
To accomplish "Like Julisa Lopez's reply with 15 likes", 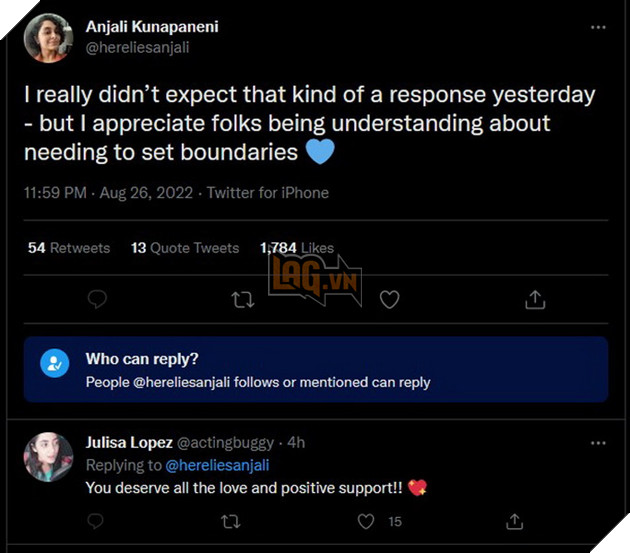I will (x=367, y=521).
